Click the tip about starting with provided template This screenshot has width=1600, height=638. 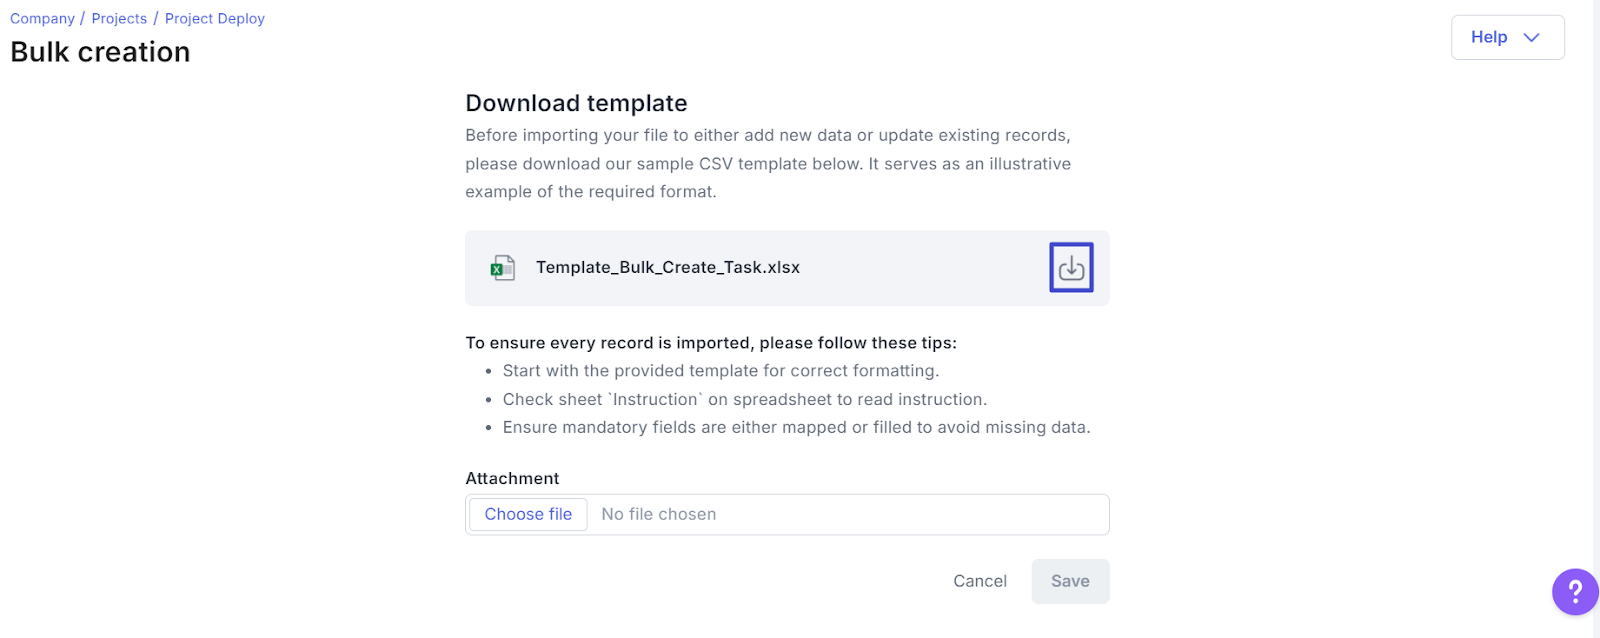721,371
